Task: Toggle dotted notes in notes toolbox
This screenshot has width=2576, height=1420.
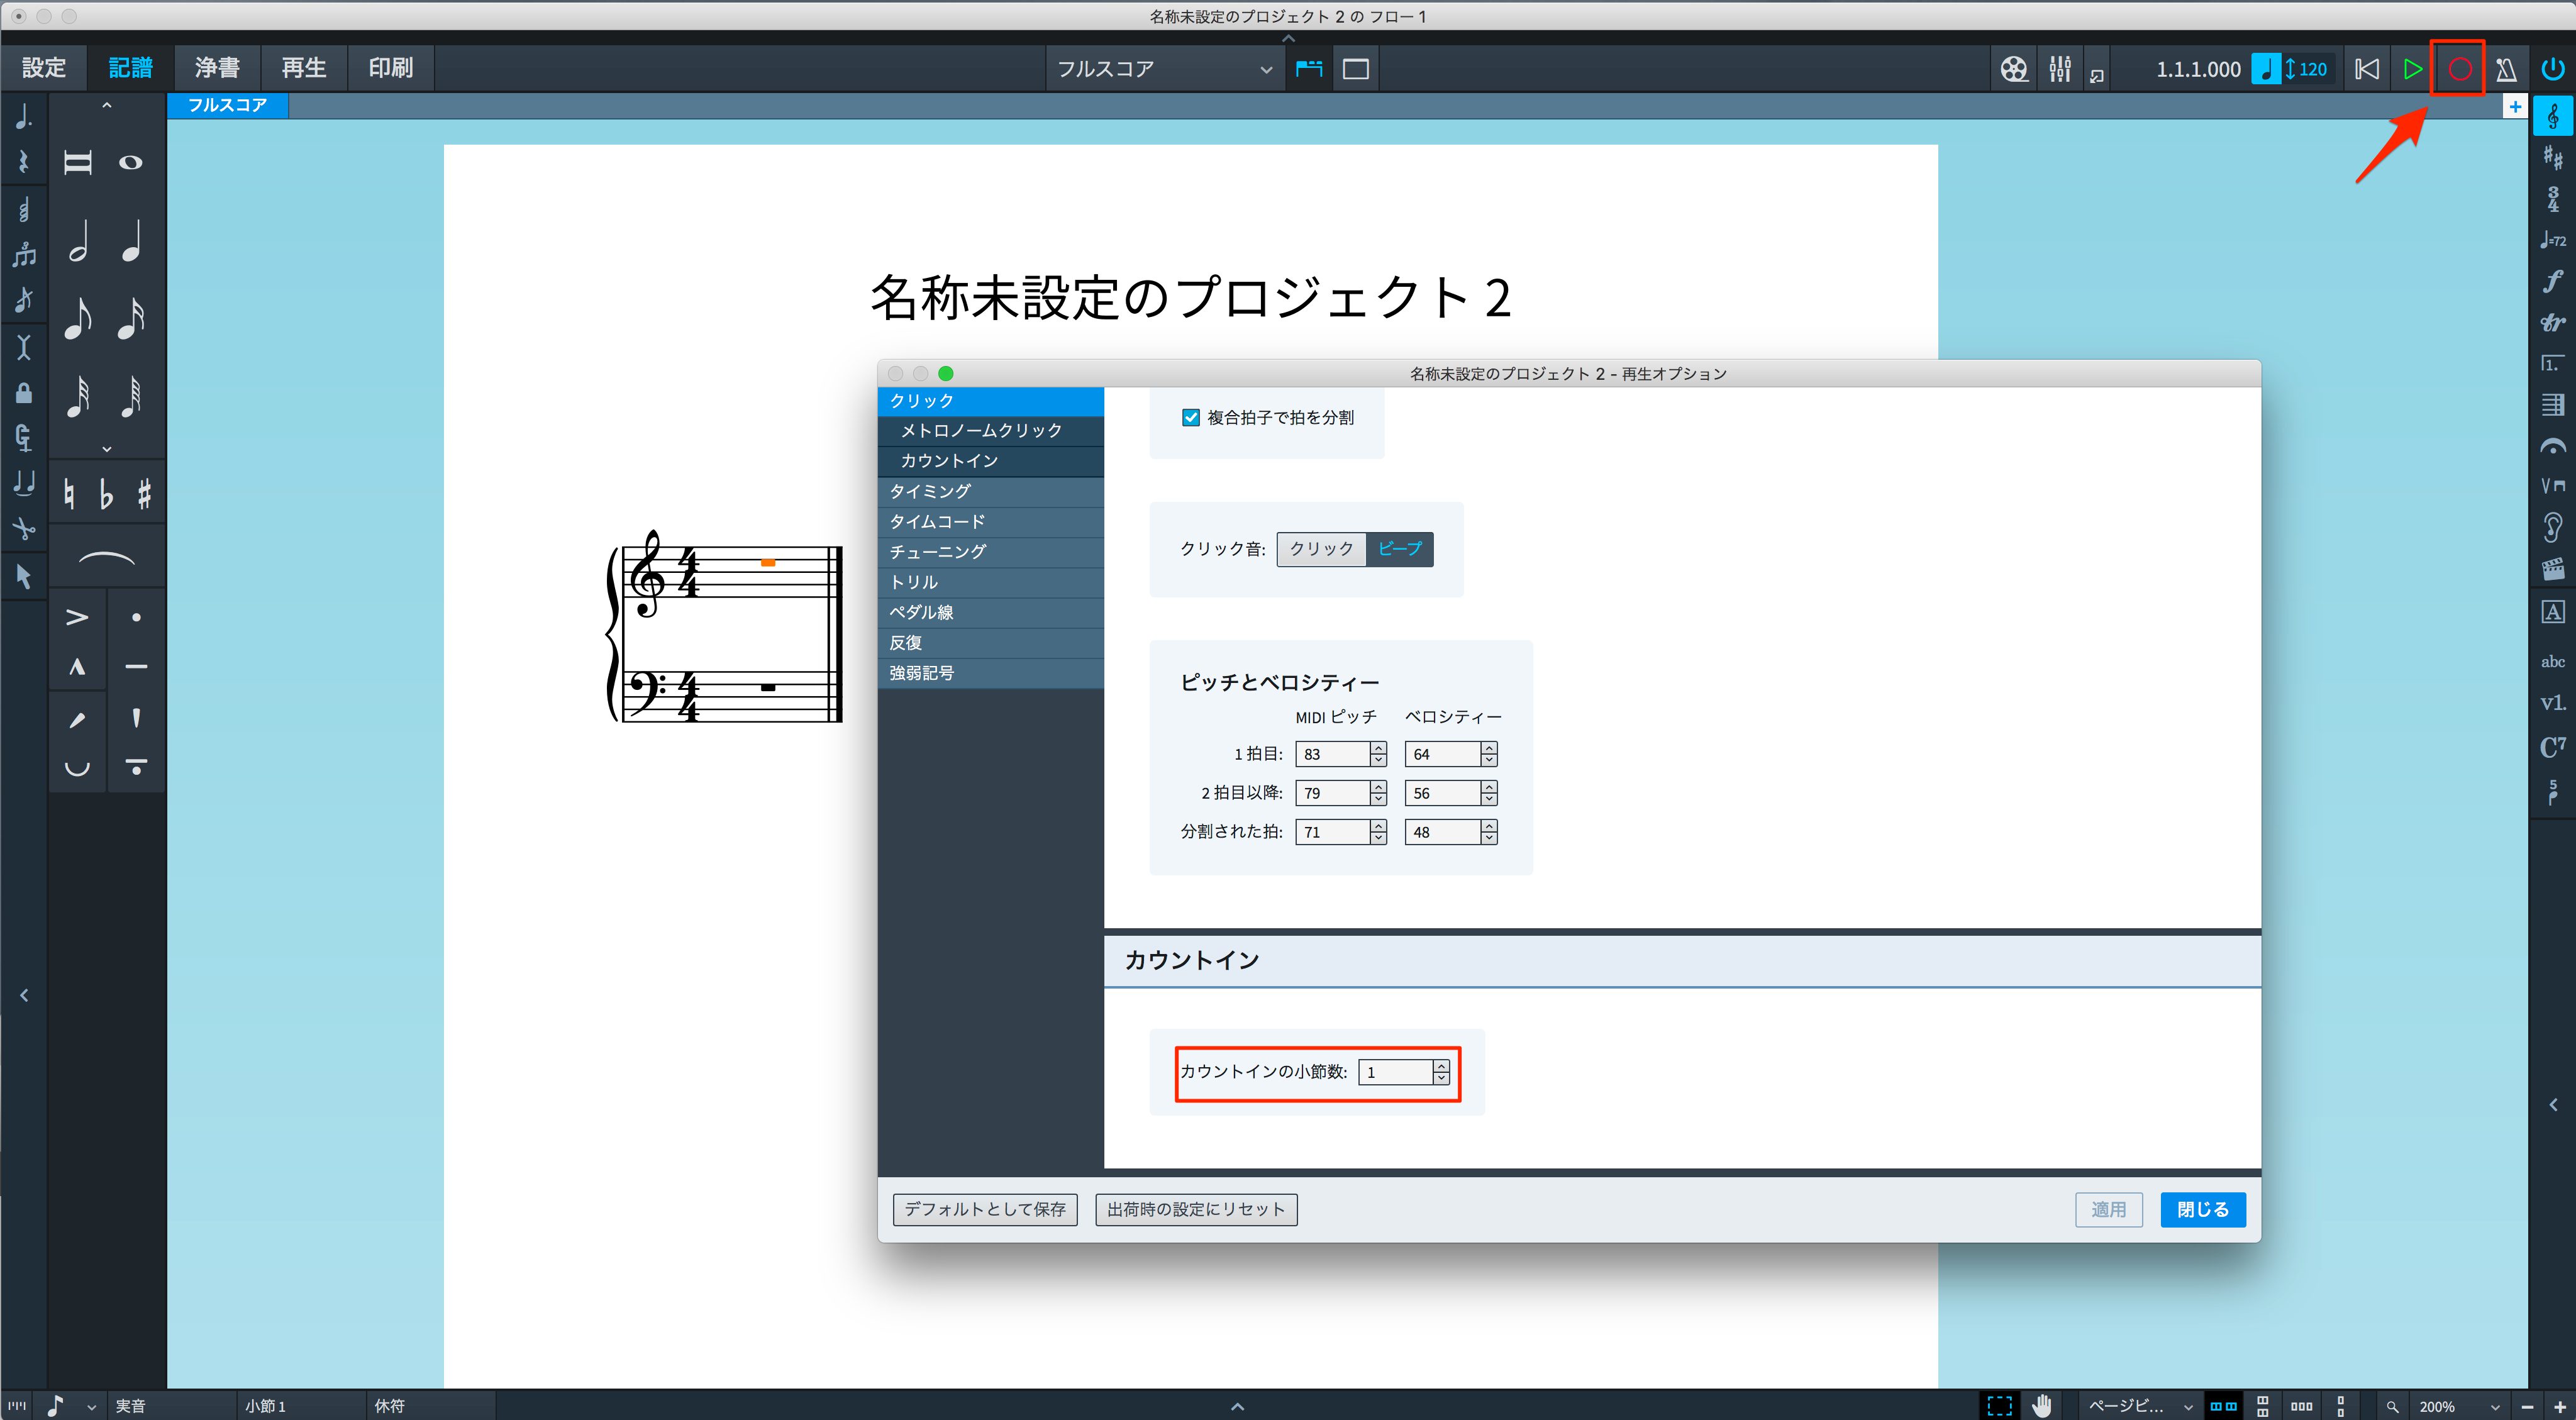Action: click(x=24, y=117)
